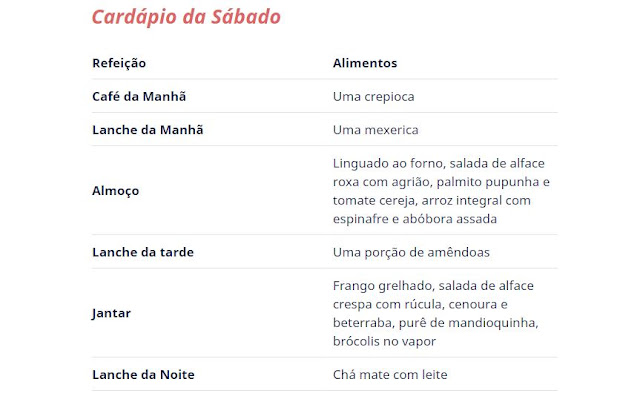Click the Uma crepioca cell
The height and width of the screenshot is (402, 640).
pos(373,97)
